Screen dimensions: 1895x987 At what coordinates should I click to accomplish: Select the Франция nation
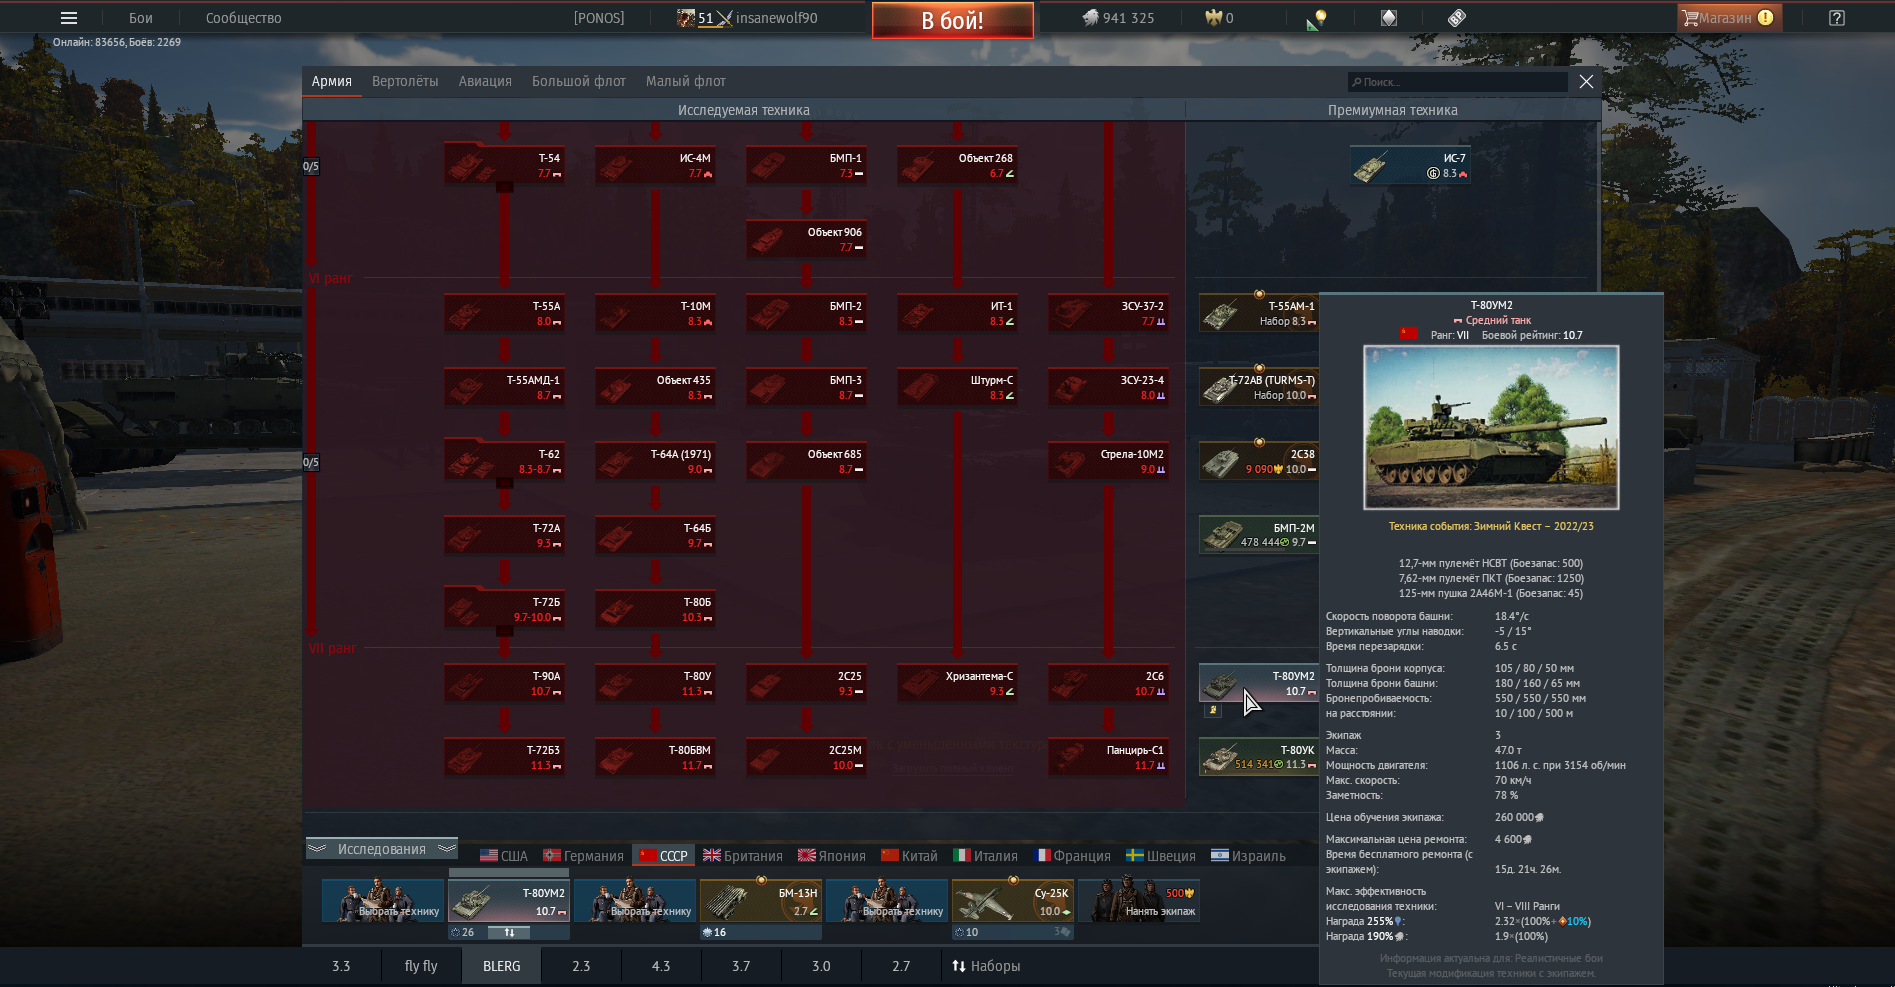1072,856
